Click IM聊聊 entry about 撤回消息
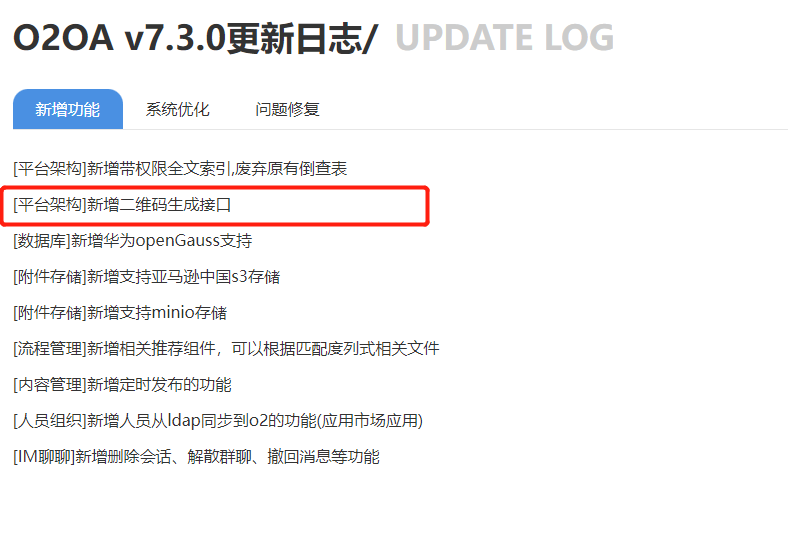788x552 pixels. point(196,456)
